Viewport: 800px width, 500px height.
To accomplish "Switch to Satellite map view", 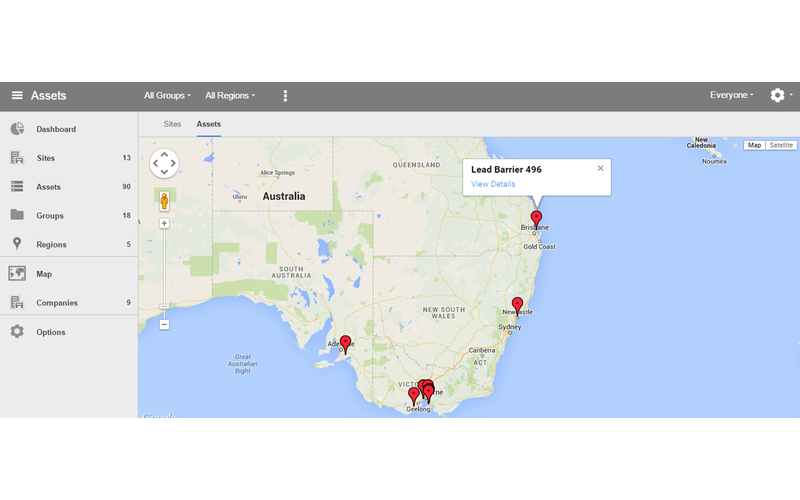I will [x=781, y=145].
